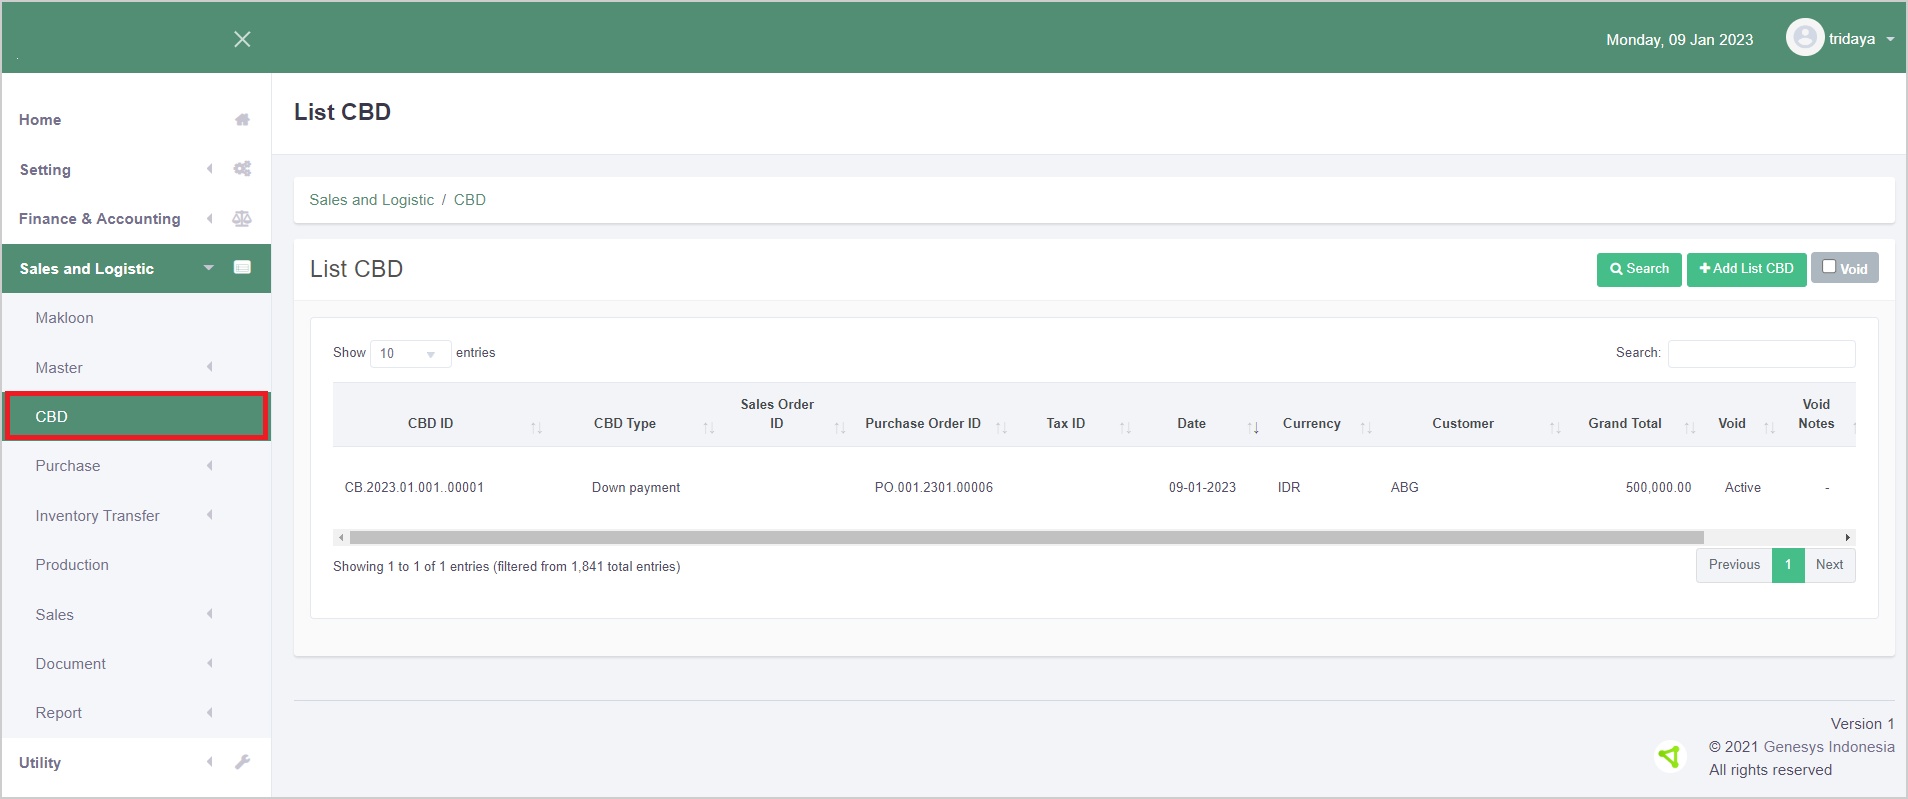The width and height of the screenshot is (1908, 799).
Task: Click the Setting gears icon
Action: [242, 169]
